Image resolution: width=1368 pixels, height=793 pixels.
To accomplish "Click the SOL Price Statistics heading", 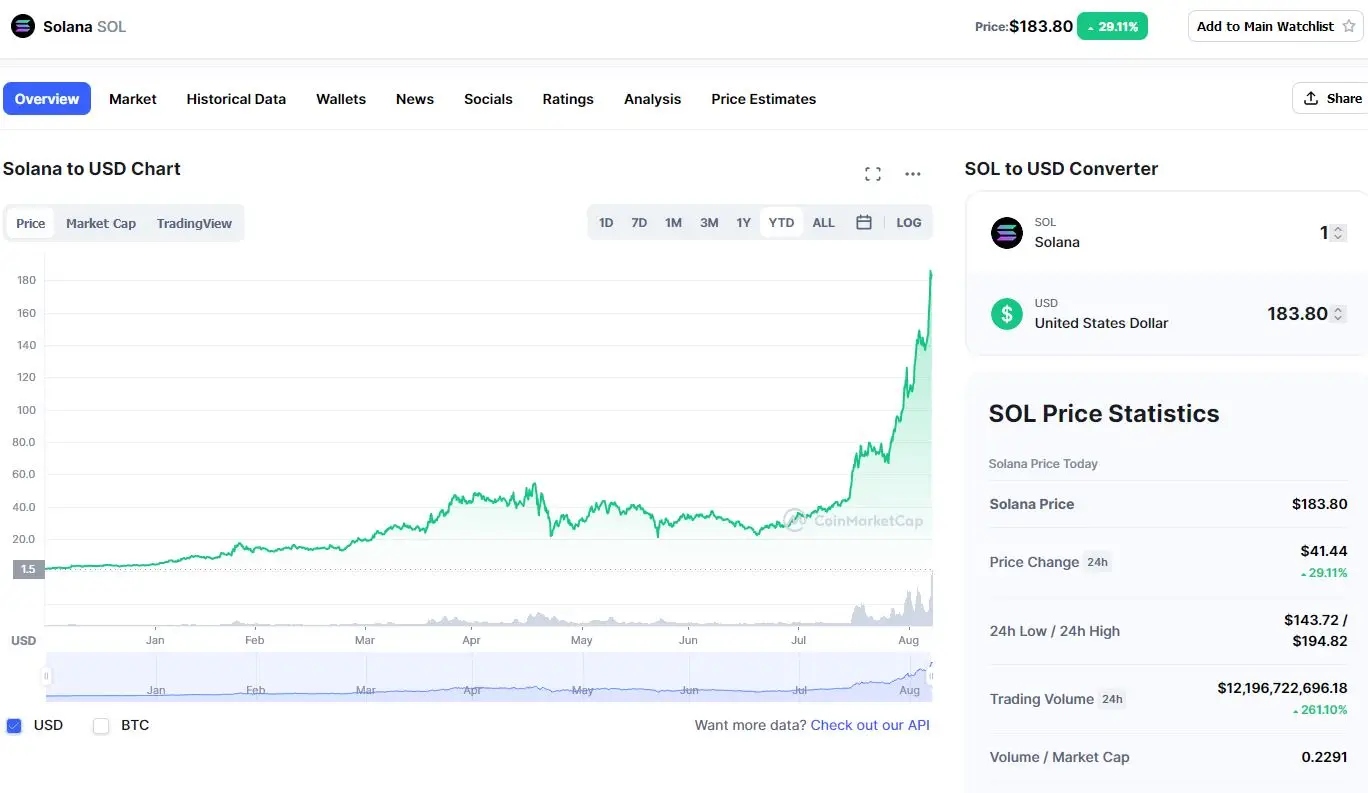I will pos(1104,414).
